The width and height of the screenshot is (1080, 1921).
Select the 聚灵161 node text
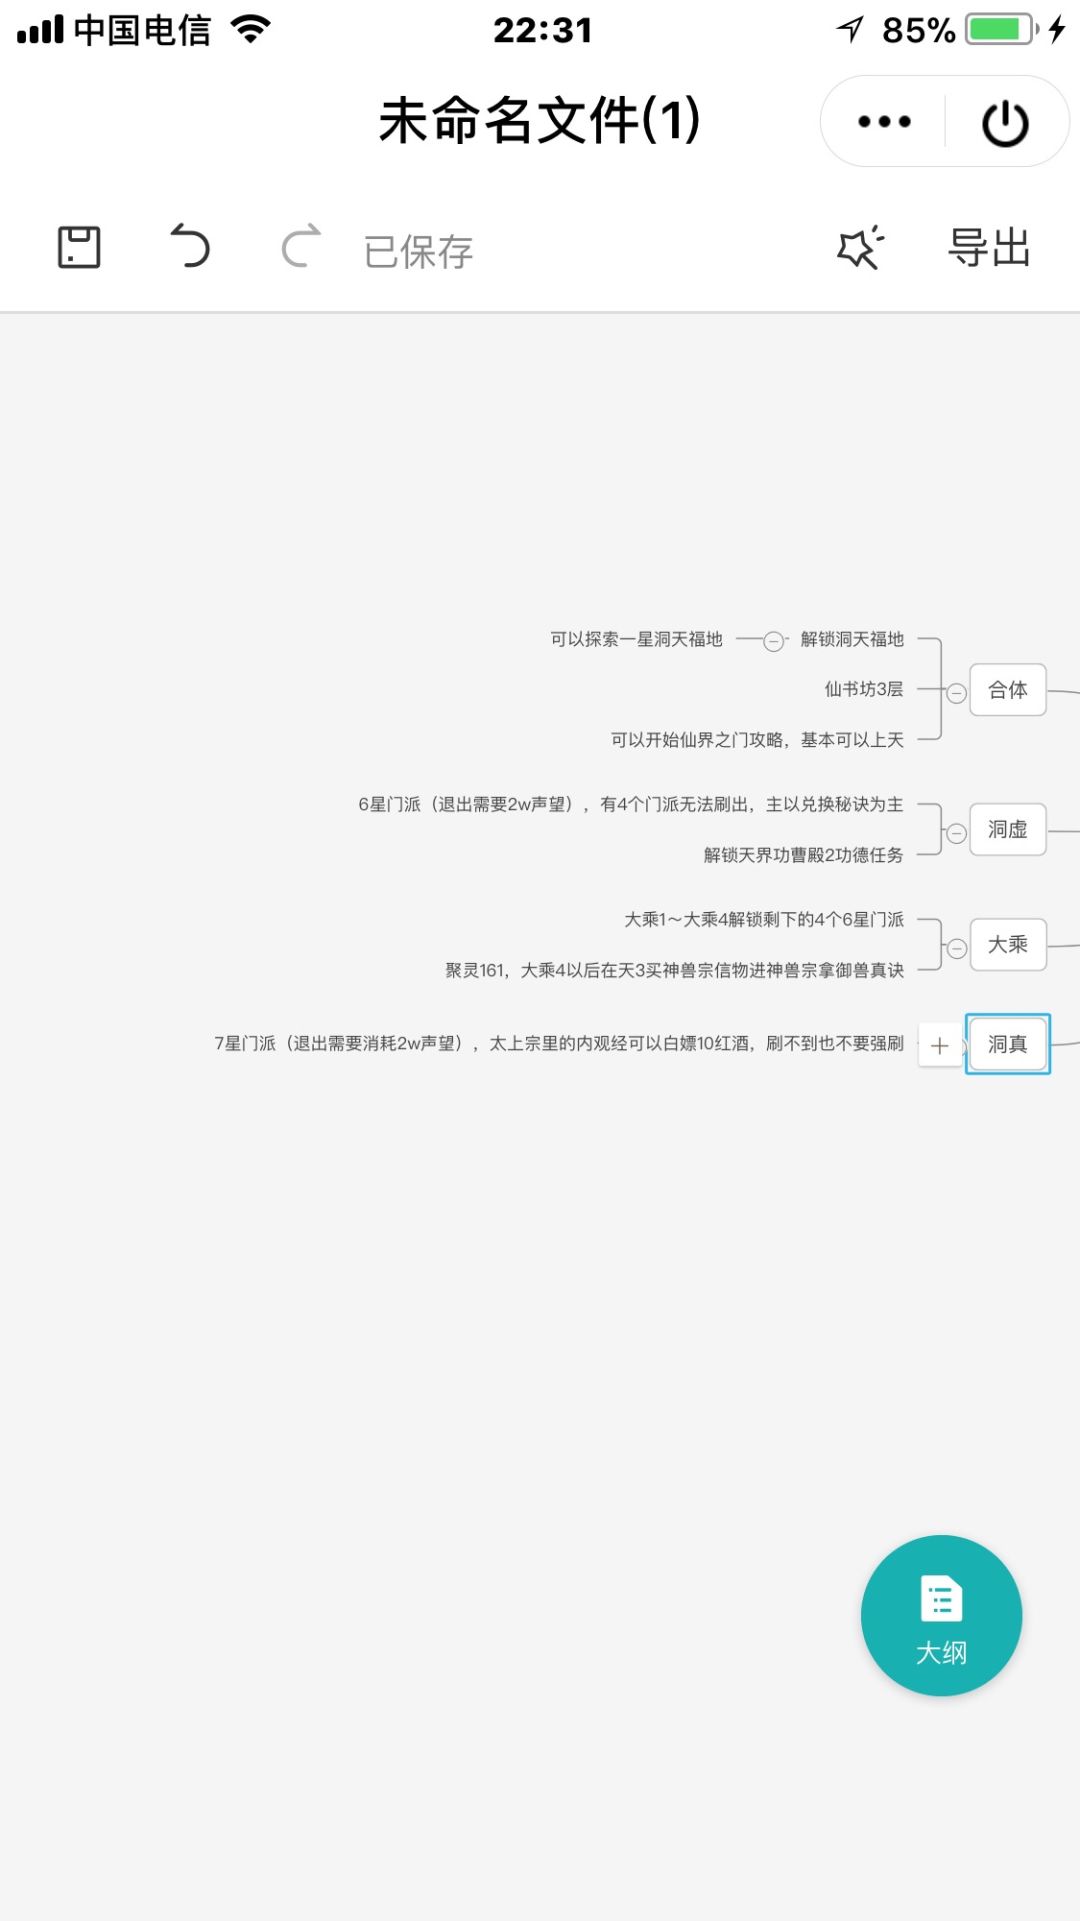tap(675, 970)
